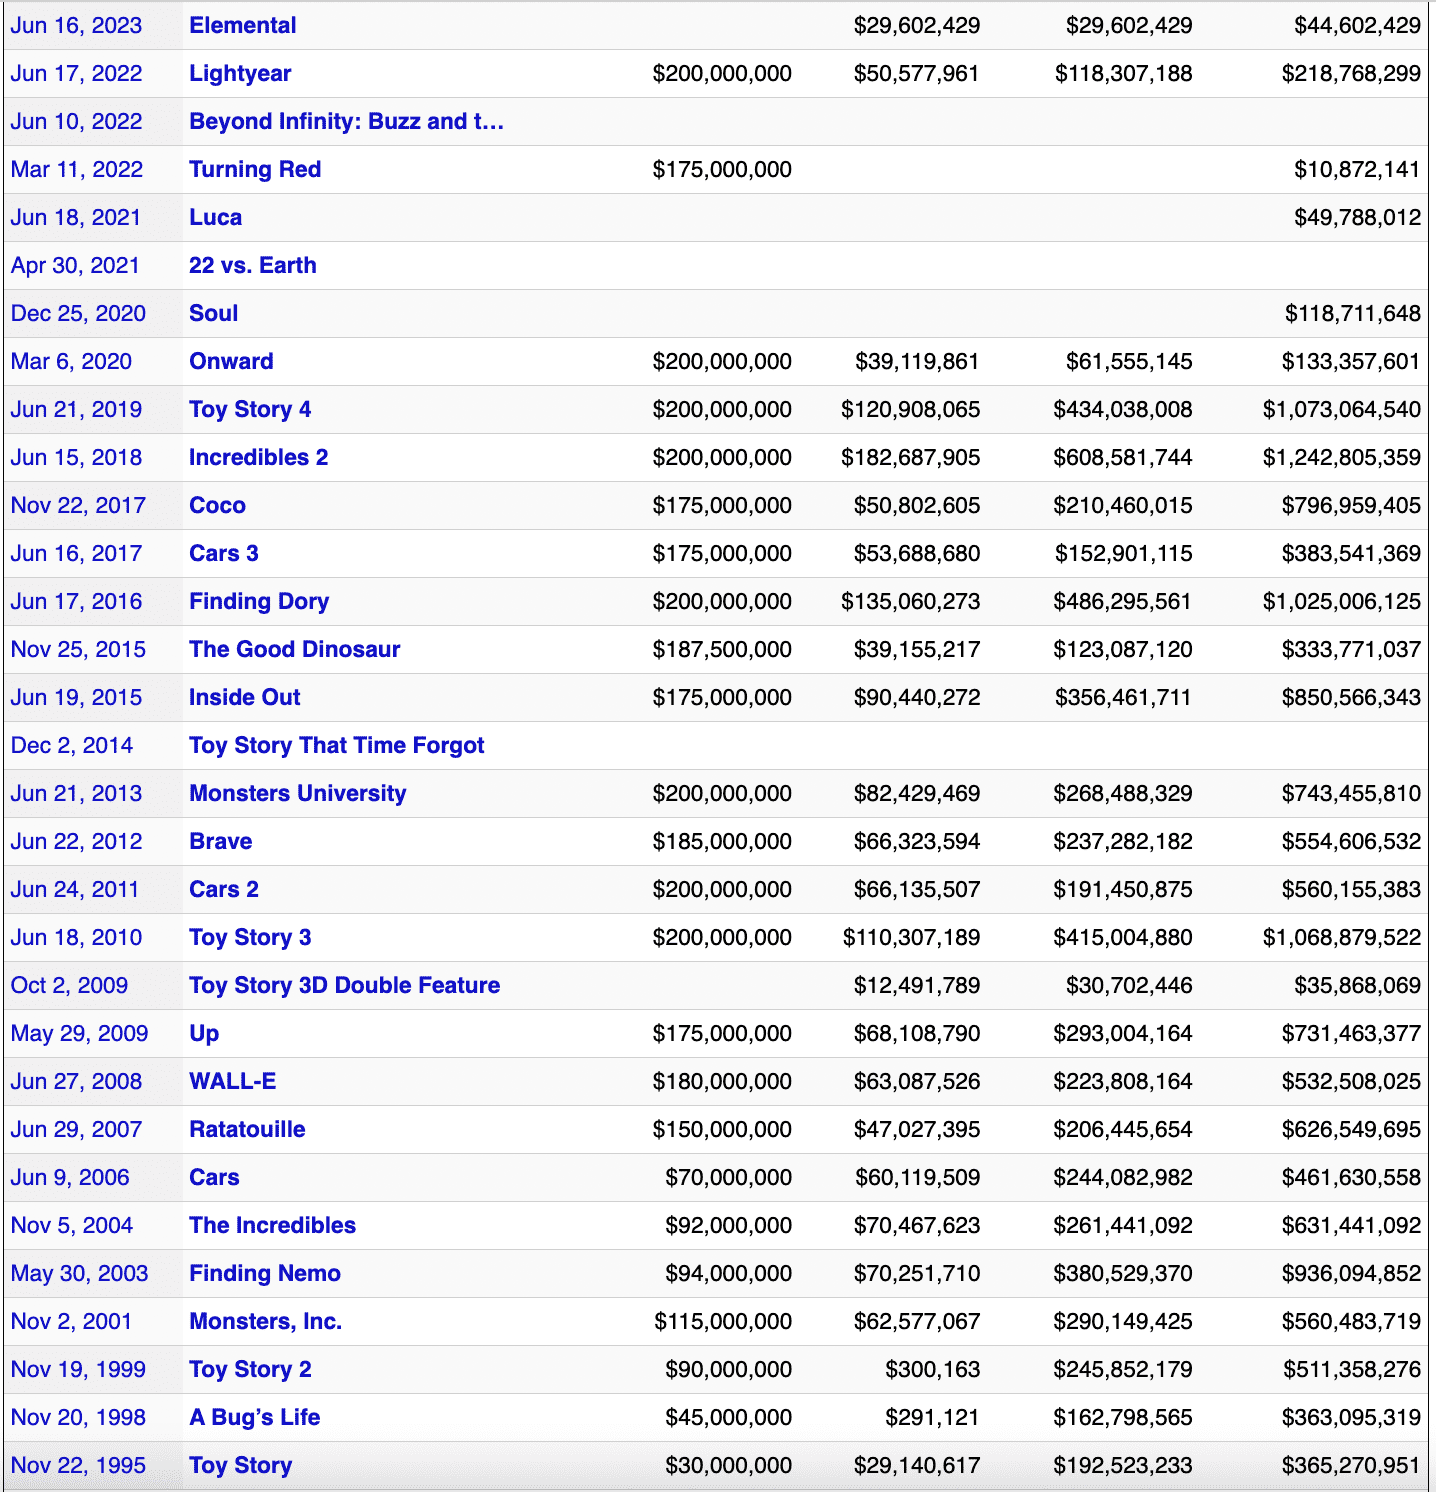Click the Incredibles 2 title
Image resolution: width=1436 pixels, height=1492 pixels.
(x=259, y=458)
